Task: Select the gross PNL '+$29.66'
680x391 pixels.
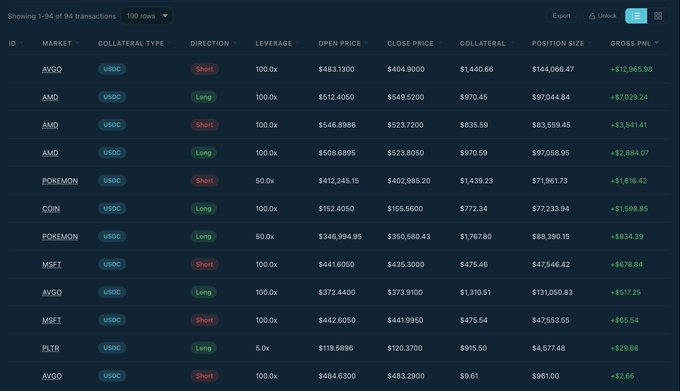Action: [624, 348]
